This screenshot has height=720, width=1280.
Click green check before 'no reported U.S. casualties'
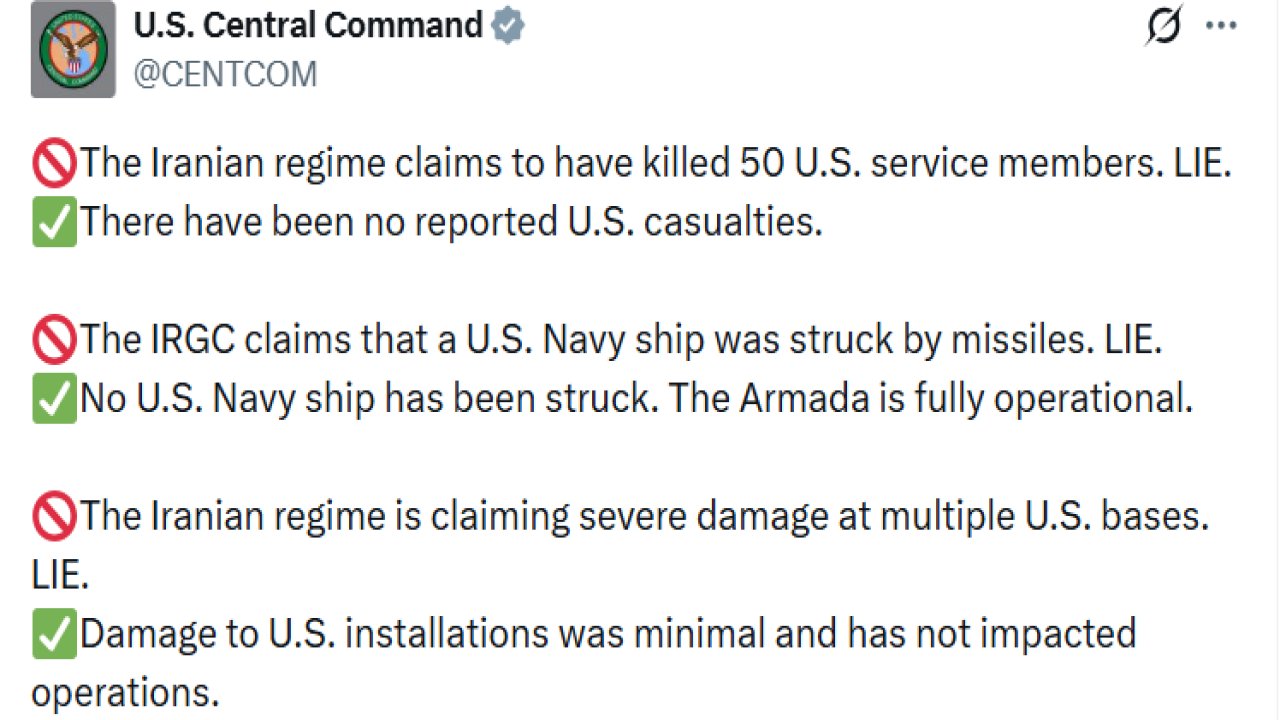(54, 222)
